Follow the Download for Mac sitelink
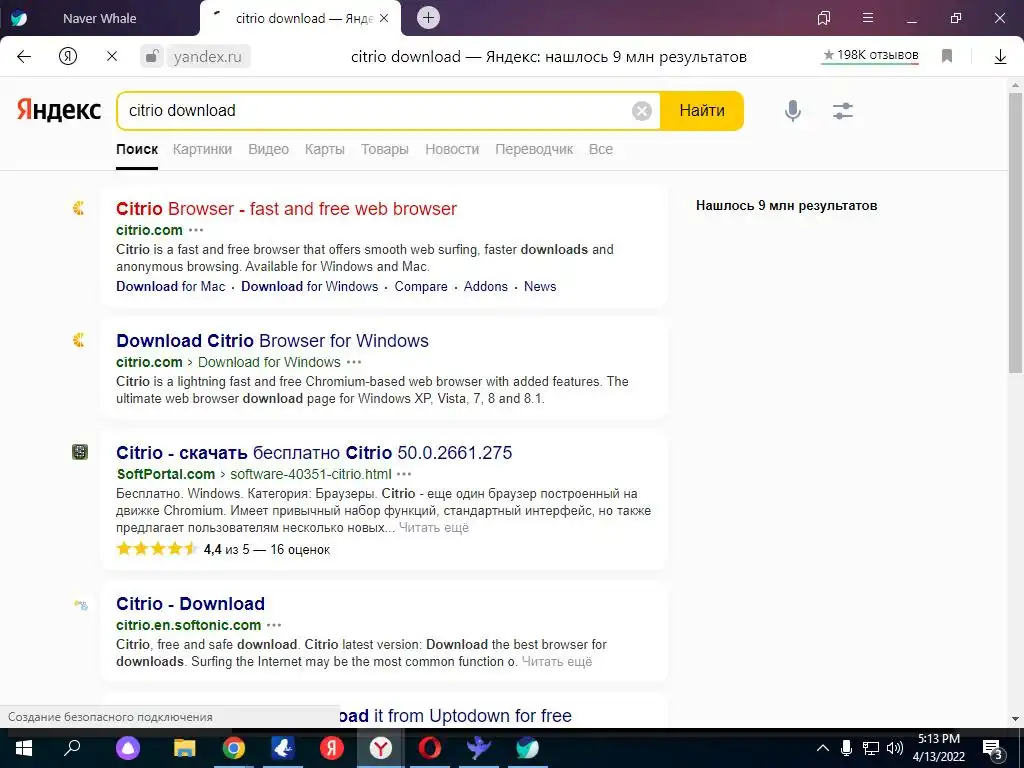 [x=170, y=286]
